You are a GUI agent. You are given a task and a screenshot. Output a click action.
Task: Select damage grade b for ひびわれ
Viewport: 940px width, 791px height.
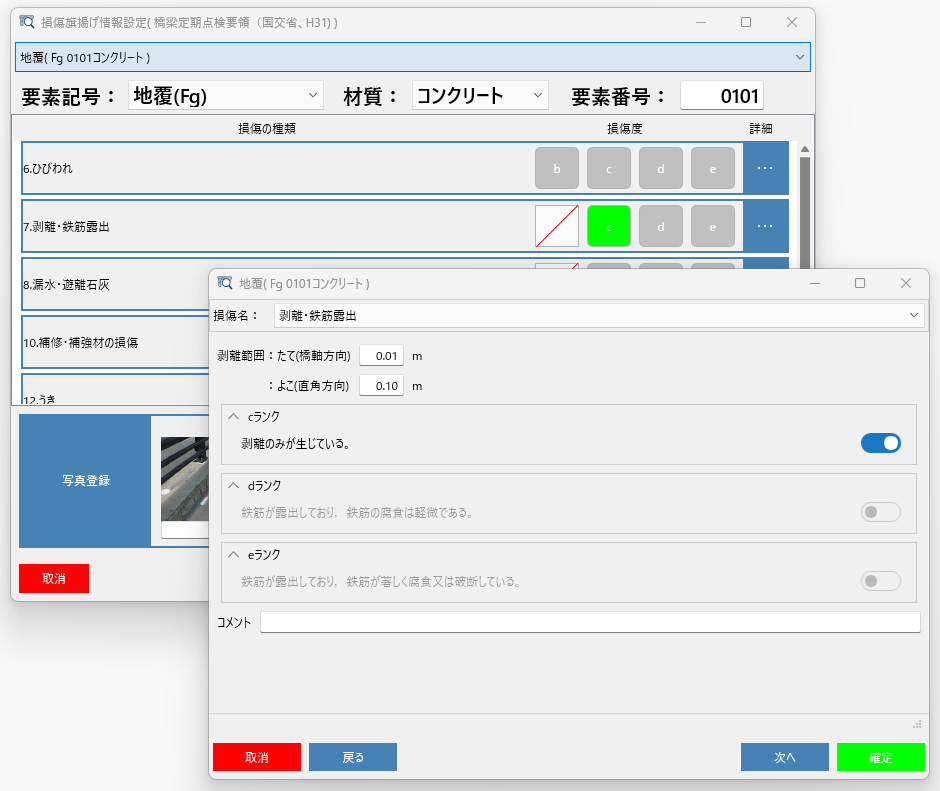click(x=557, y=169)
